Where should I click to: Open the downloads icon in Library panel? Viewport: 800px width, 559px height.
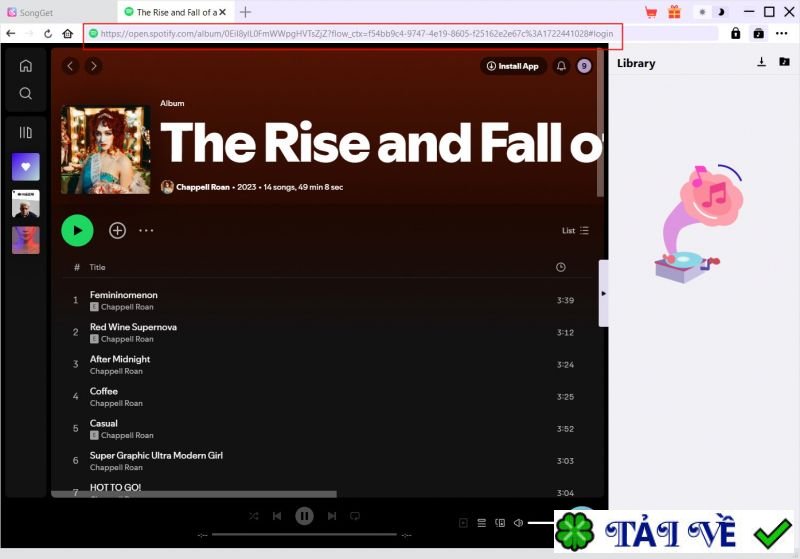(x=761, y=62)
